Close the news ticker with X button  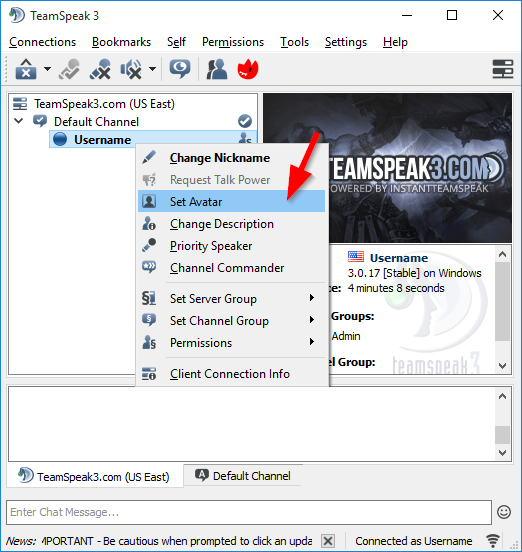point(328,541)
